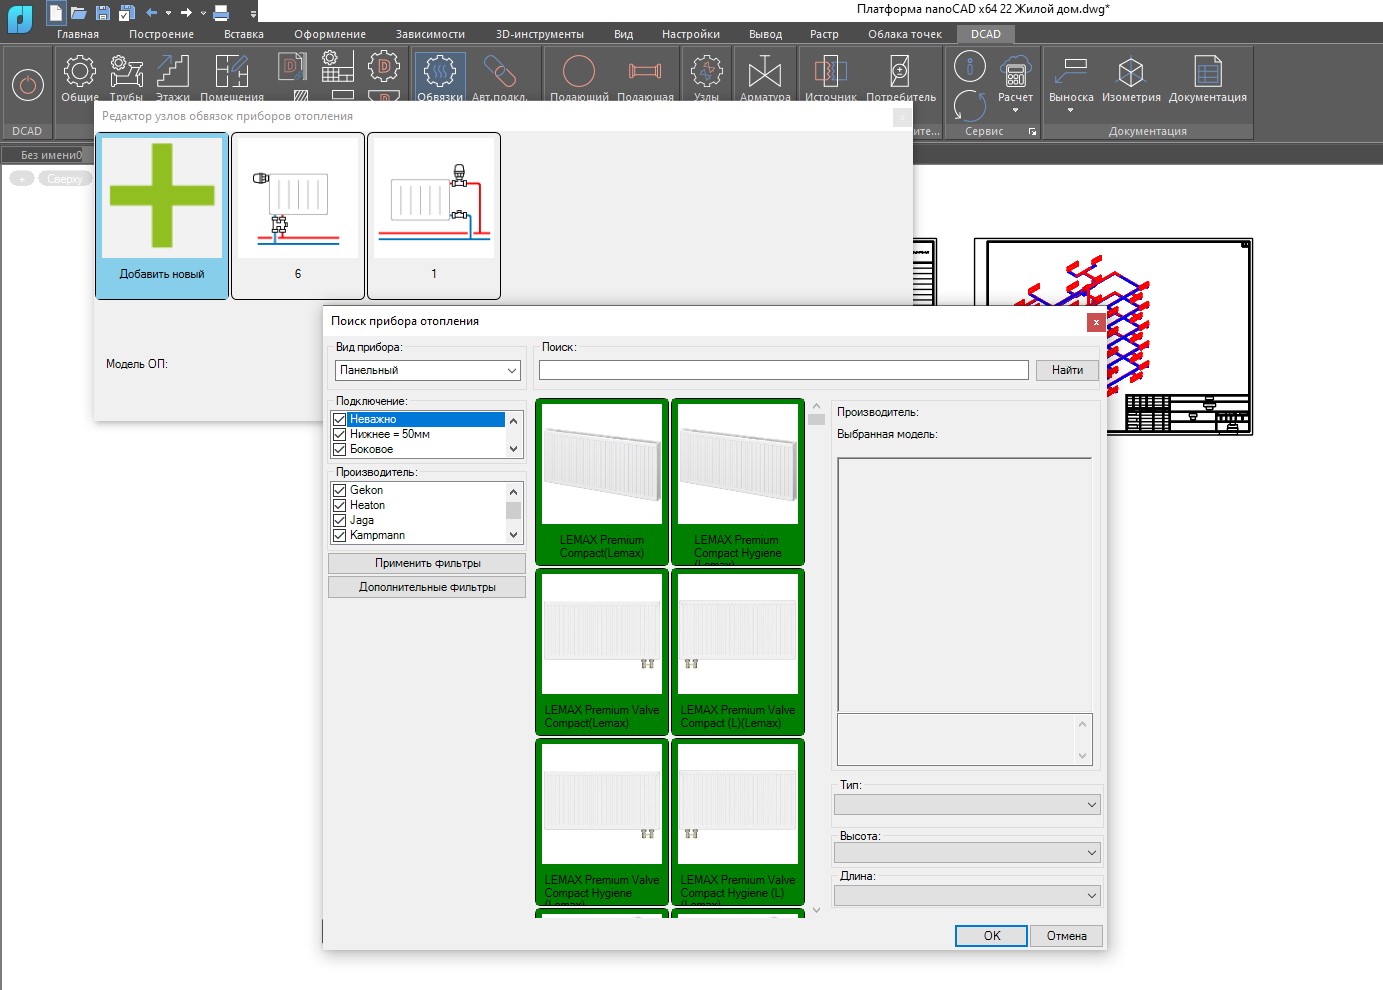Toggle the Нижнее = 50мм checkbox

[339, 435]
